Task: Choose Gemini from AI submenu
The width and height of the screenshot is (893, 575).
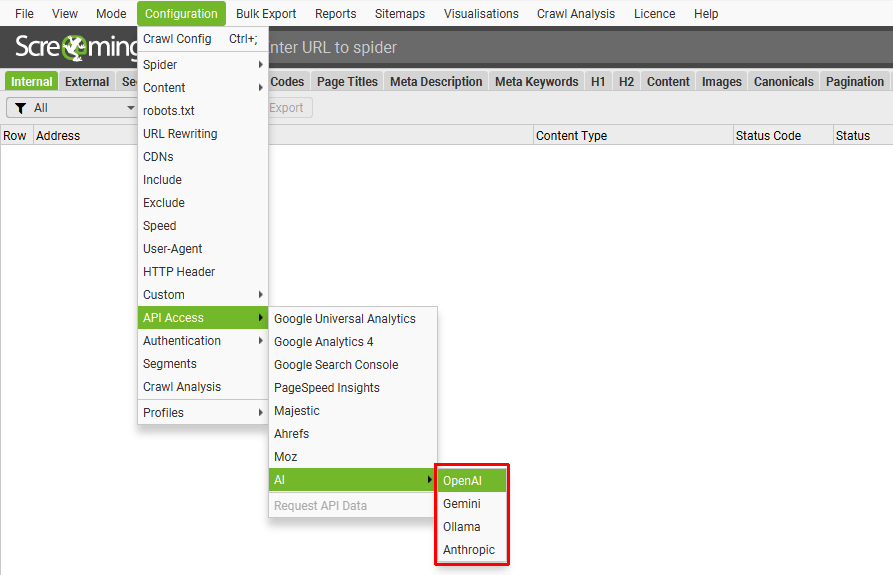Action: point(472,504)
